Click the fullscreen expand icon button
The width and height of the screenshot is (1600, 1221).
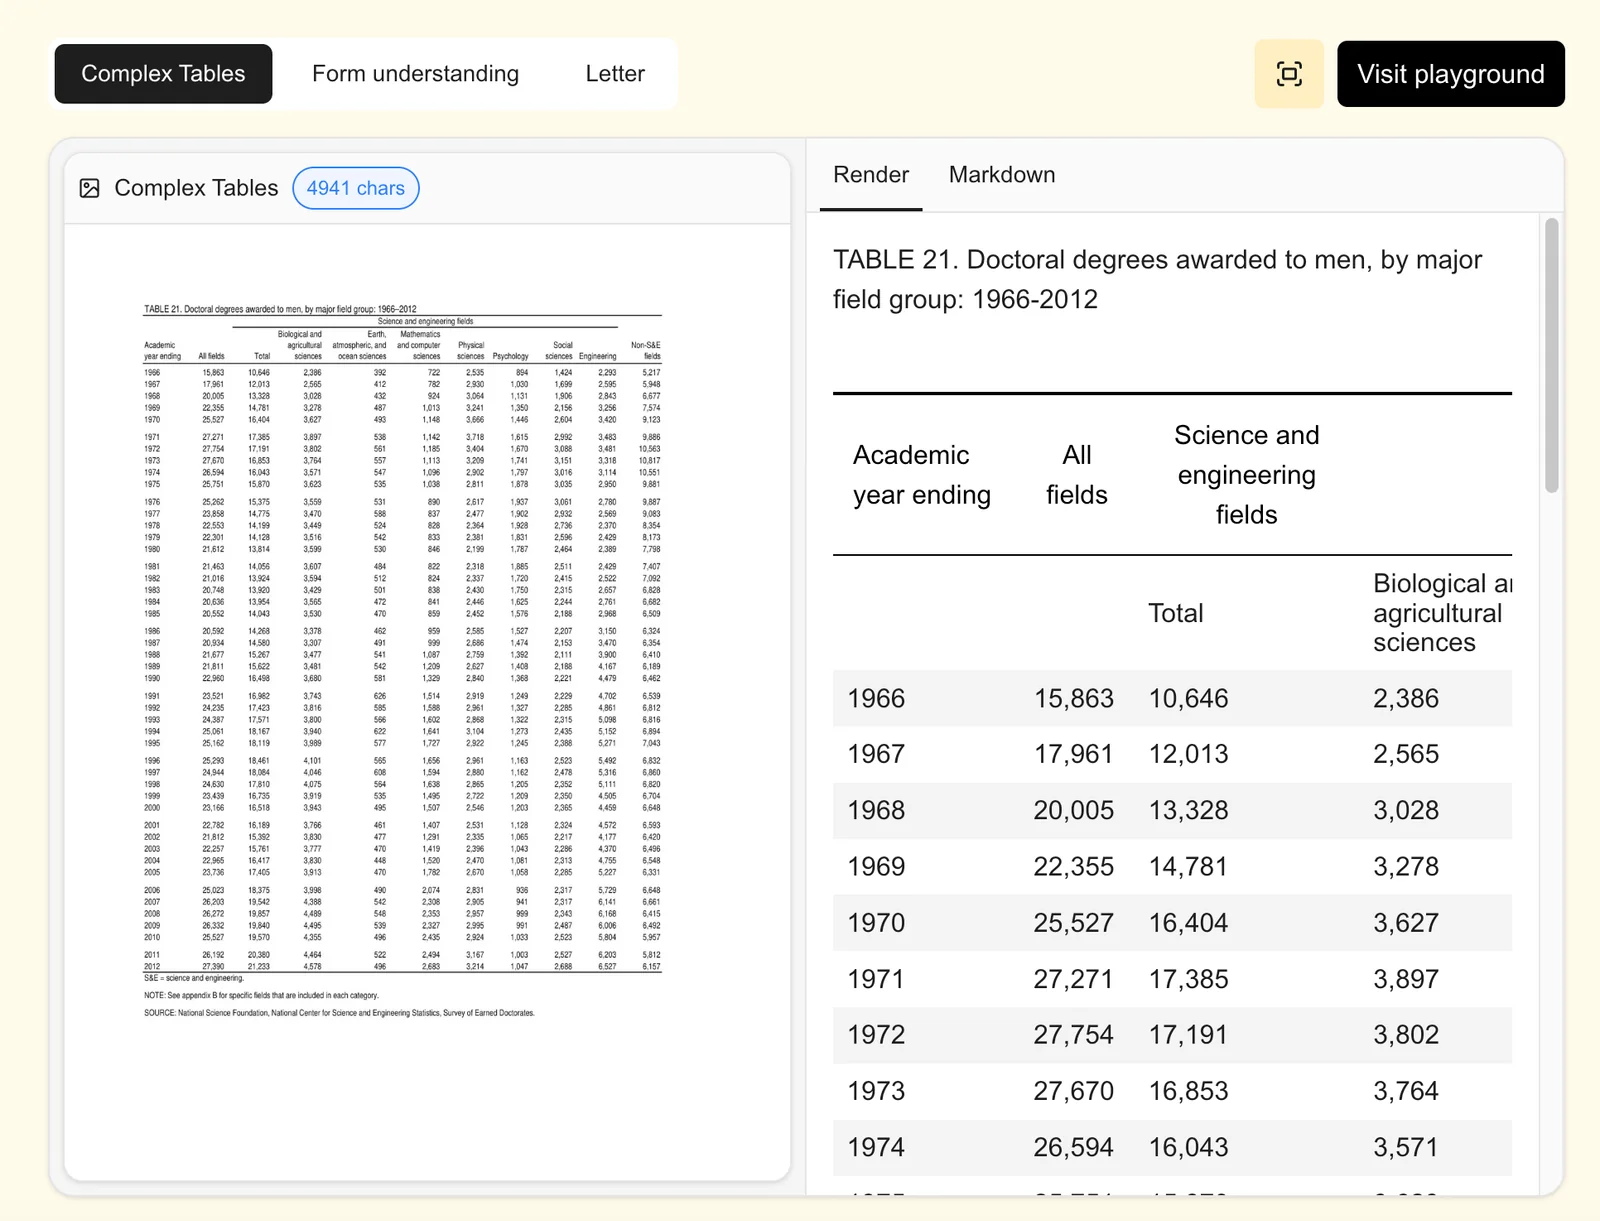click(x=1289, y=74)
